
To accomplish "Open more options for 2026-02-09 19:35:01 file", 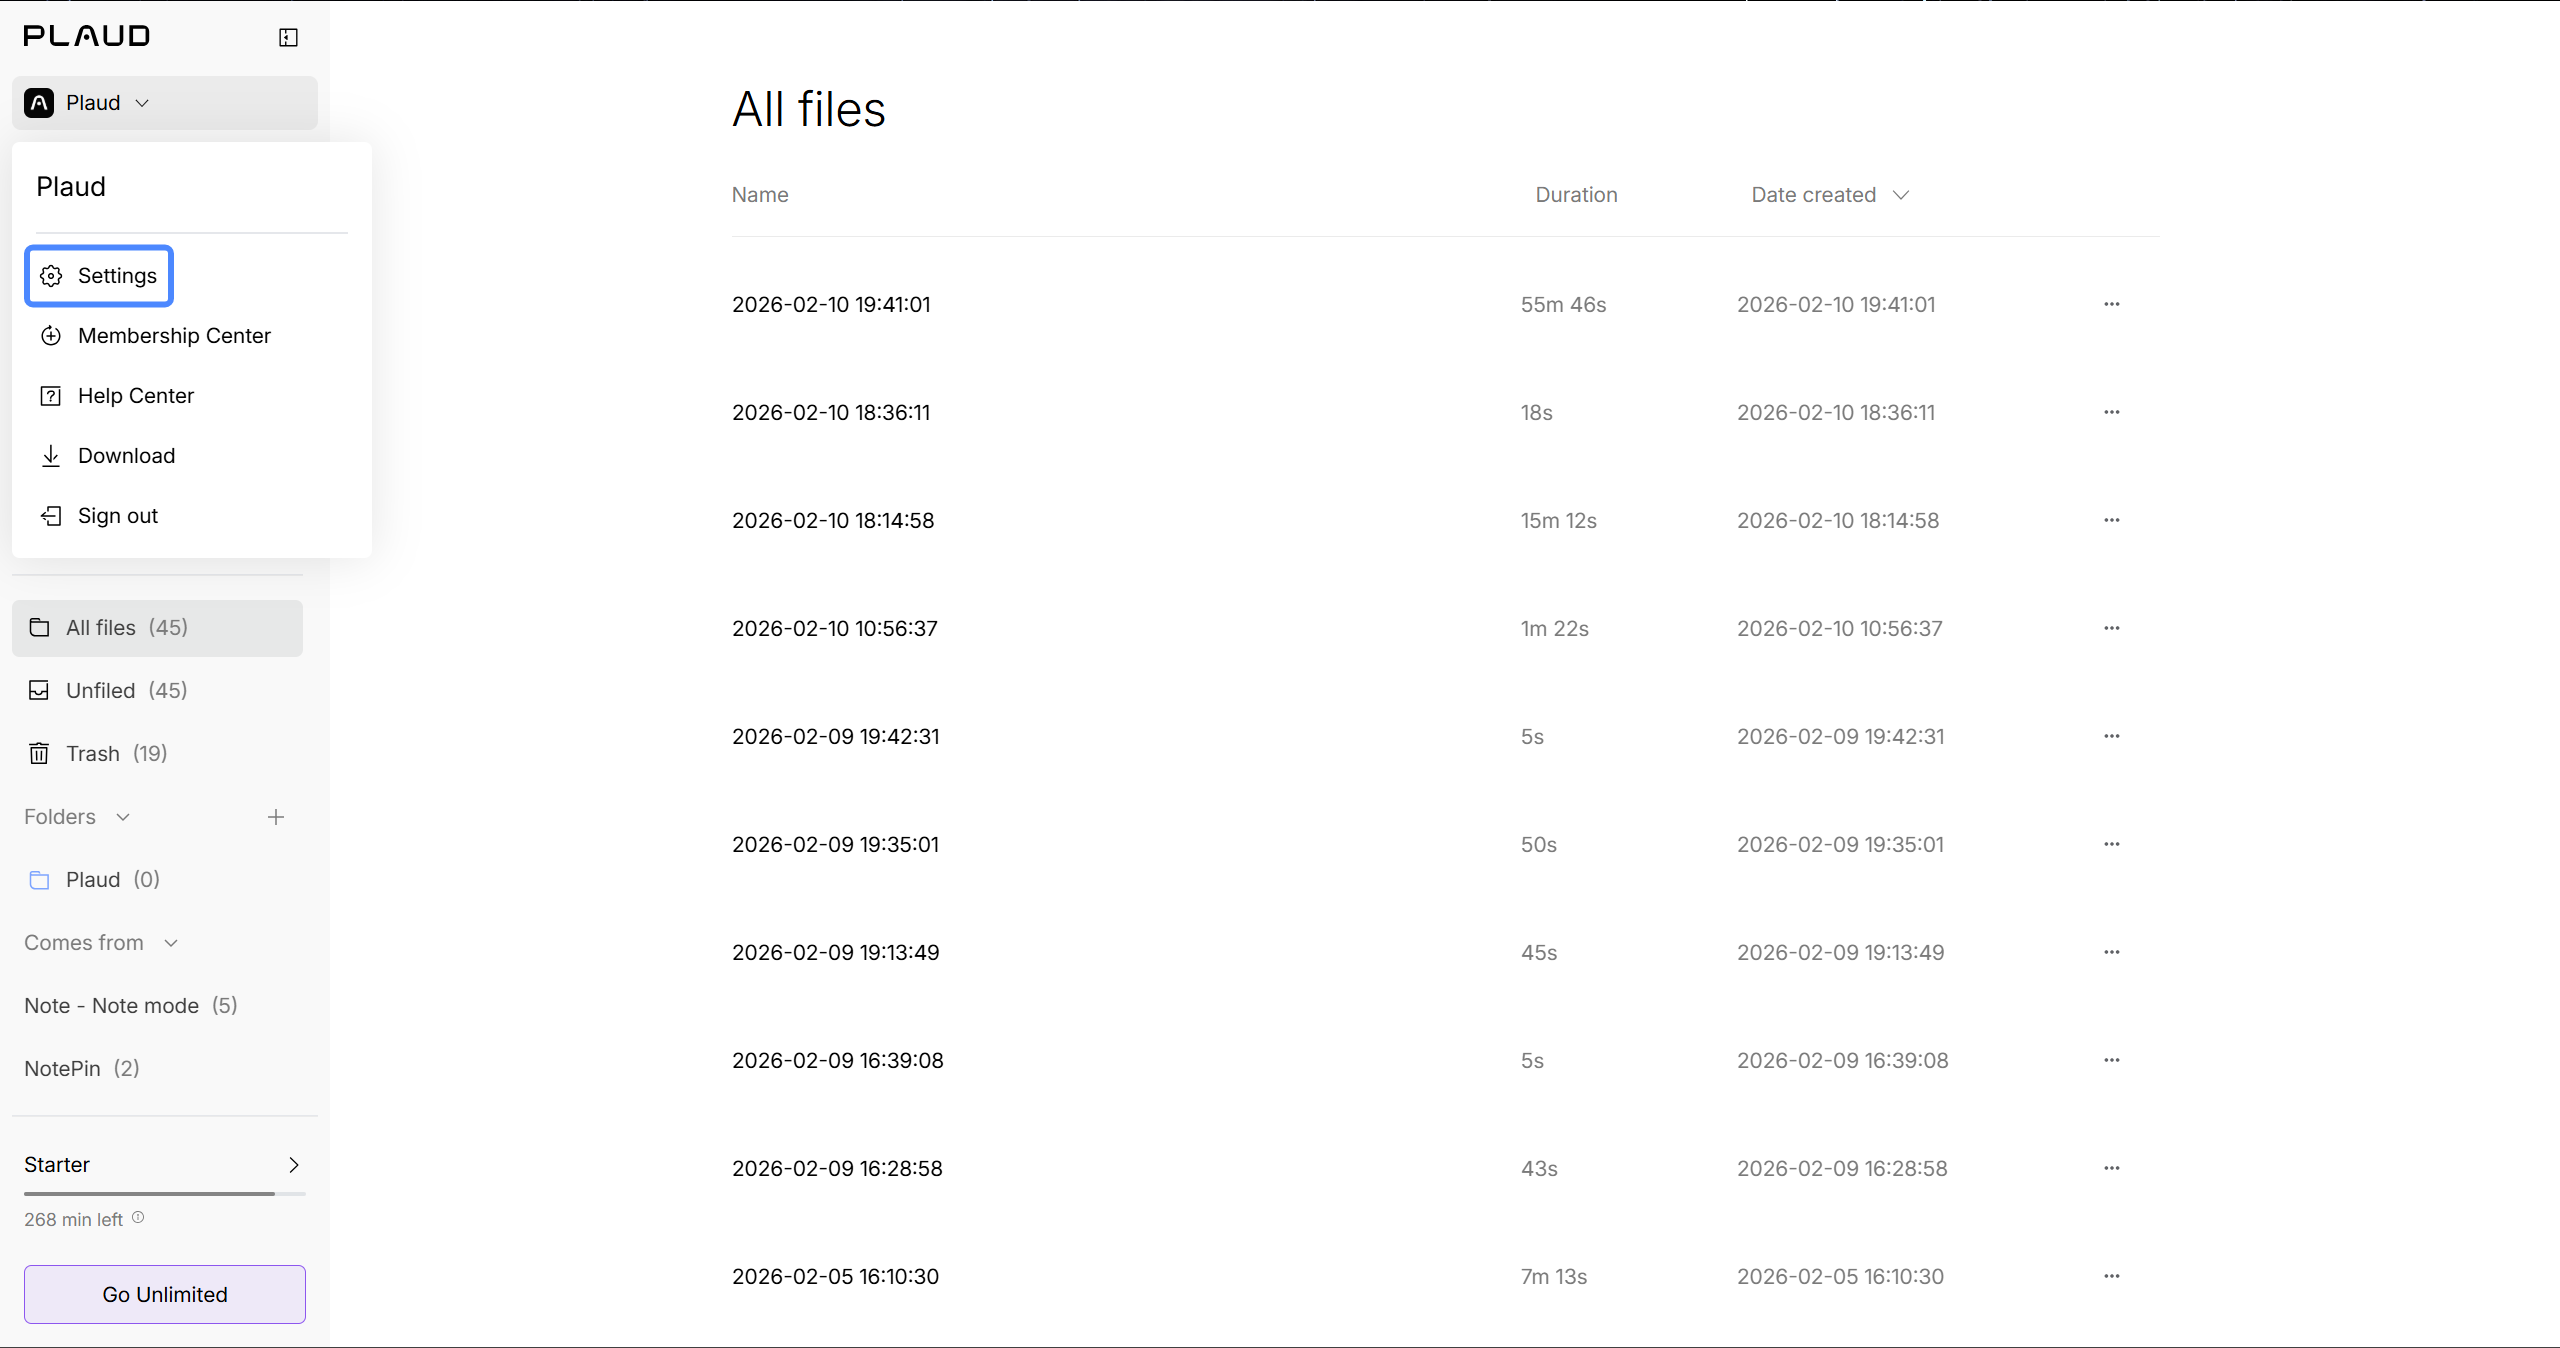I will pyautogui.click(x=2111, y=844).
